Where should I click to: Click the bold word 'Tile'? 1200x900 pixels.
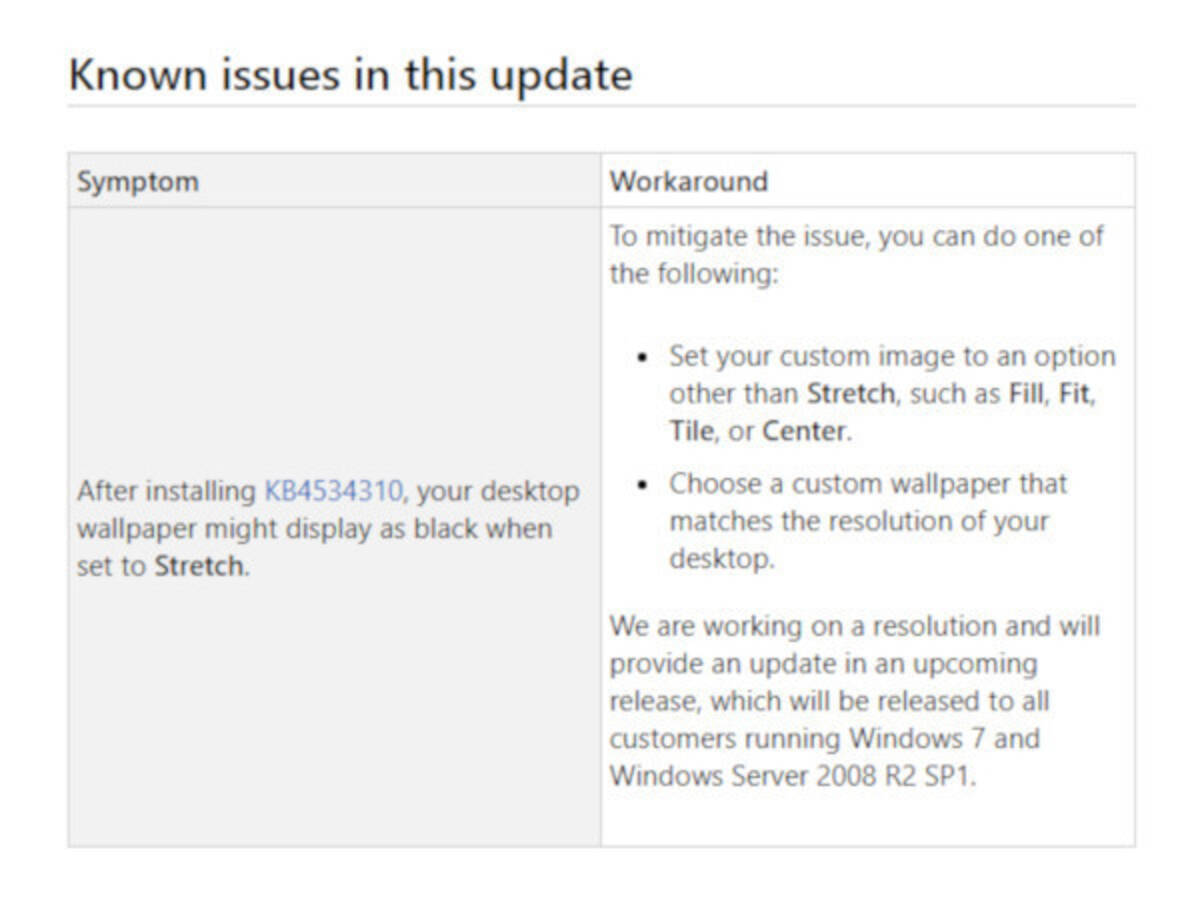[x=691, y=431]
